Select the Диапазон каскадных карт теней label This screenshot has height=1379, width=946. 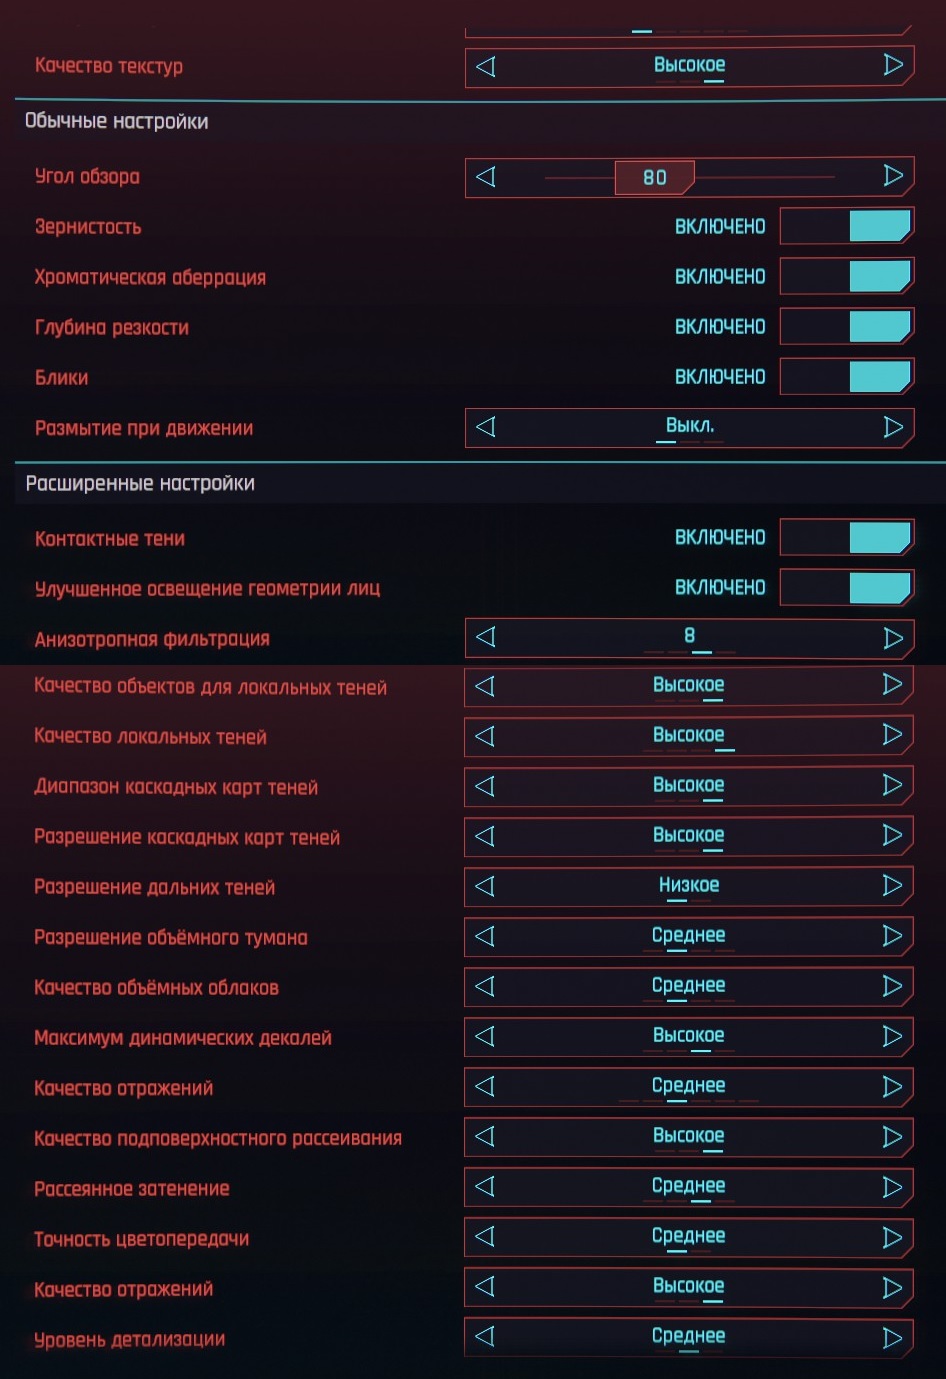click(176, 788)
